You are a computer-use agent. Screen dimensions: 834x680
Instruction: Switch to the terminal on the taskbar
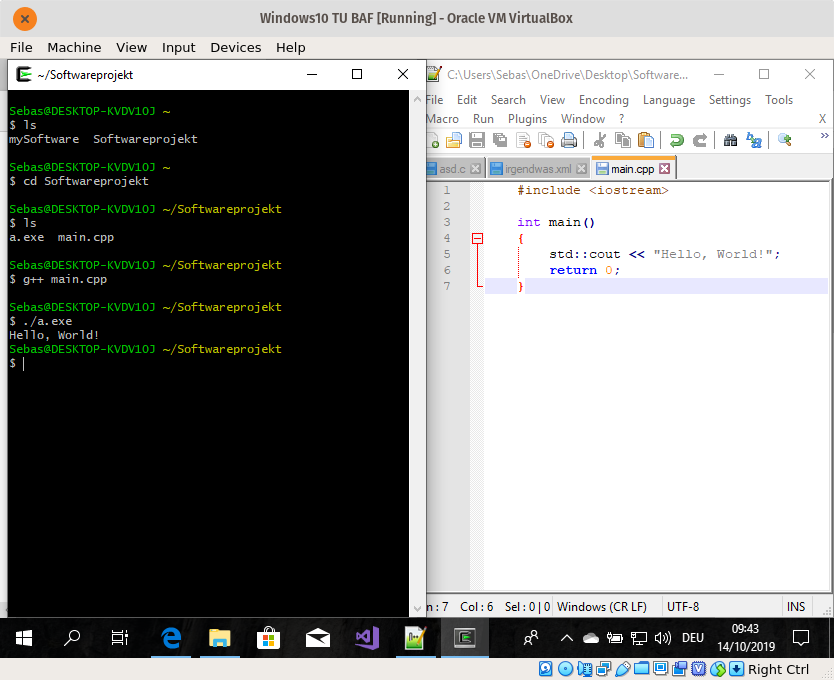(464, 637)
